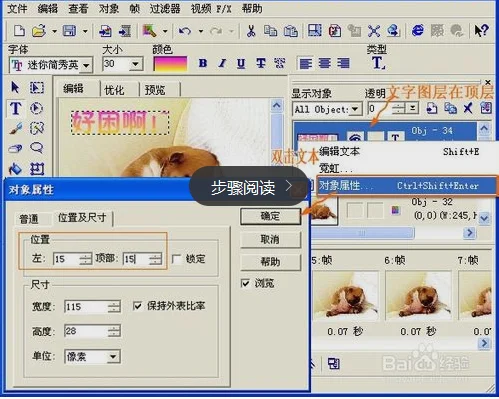This screenshot has height=399, width=499.
Task: Align text to the center
Action: pyautogui.click(x=325, y=63)
